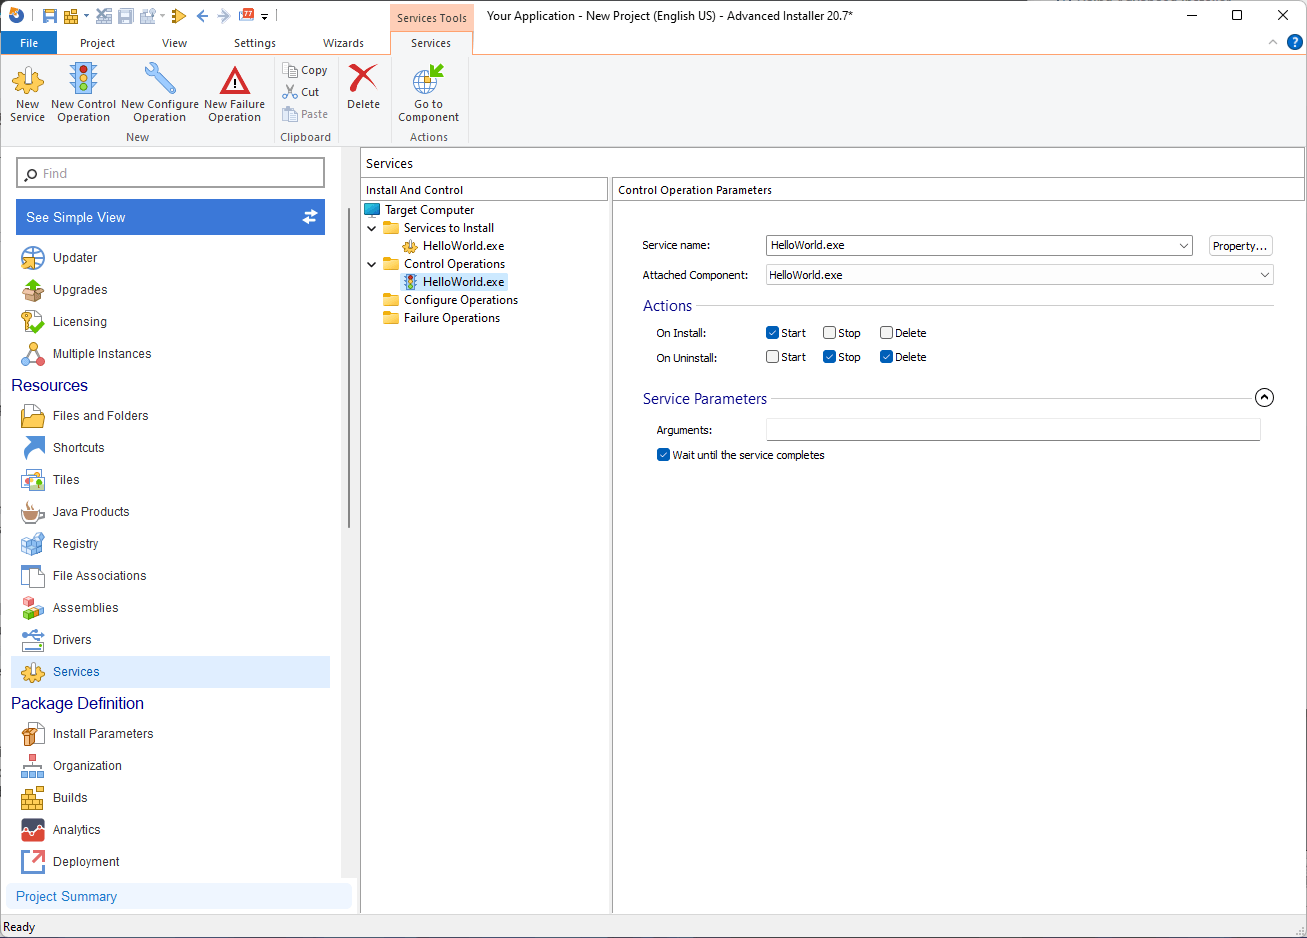Open the Analytics page
Image resolution: width=1307 pixels, height=938 pixels.
tap(170, 830)
